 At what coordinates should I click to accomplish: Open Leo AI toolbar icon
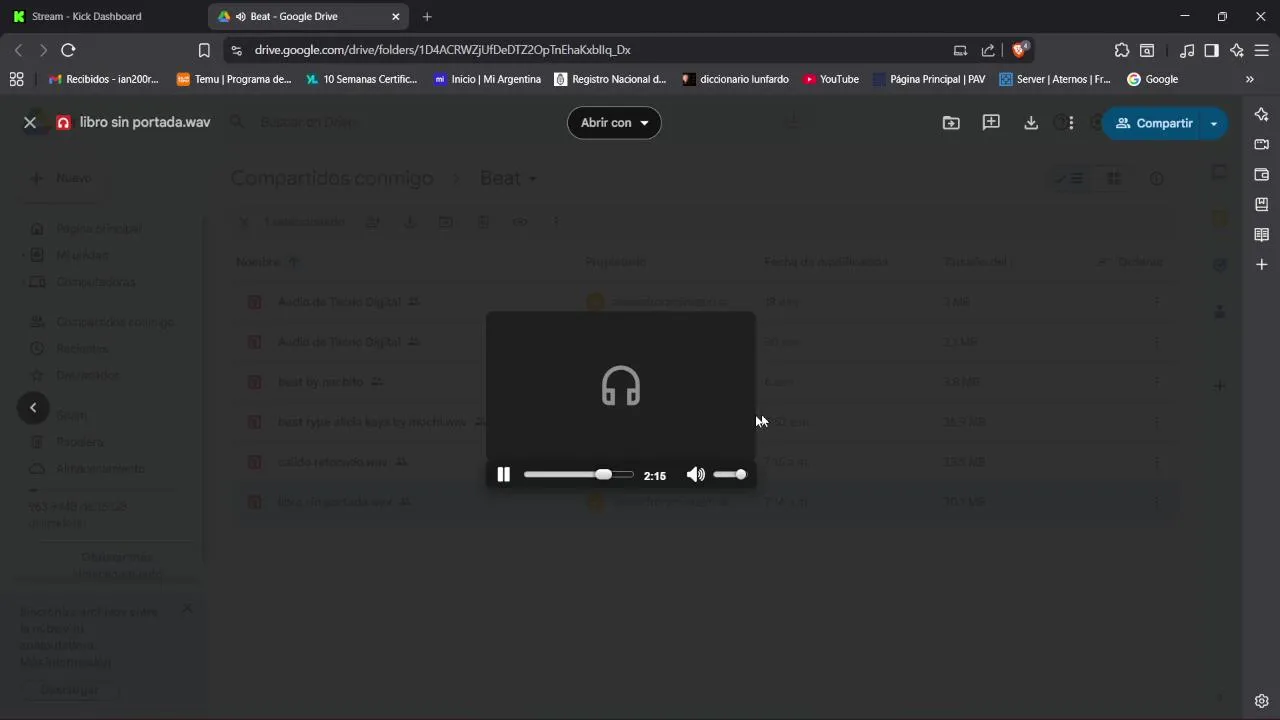pyautogui.click(x=1237, y=50)
